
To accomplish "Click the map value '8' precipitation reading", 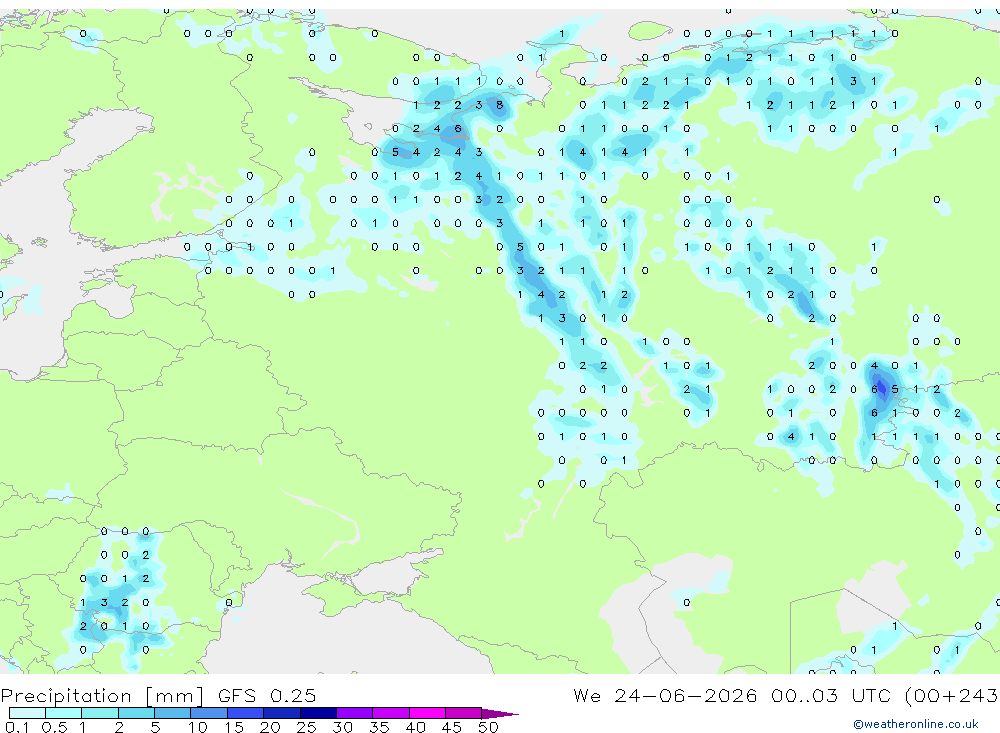I will (499, 105).
